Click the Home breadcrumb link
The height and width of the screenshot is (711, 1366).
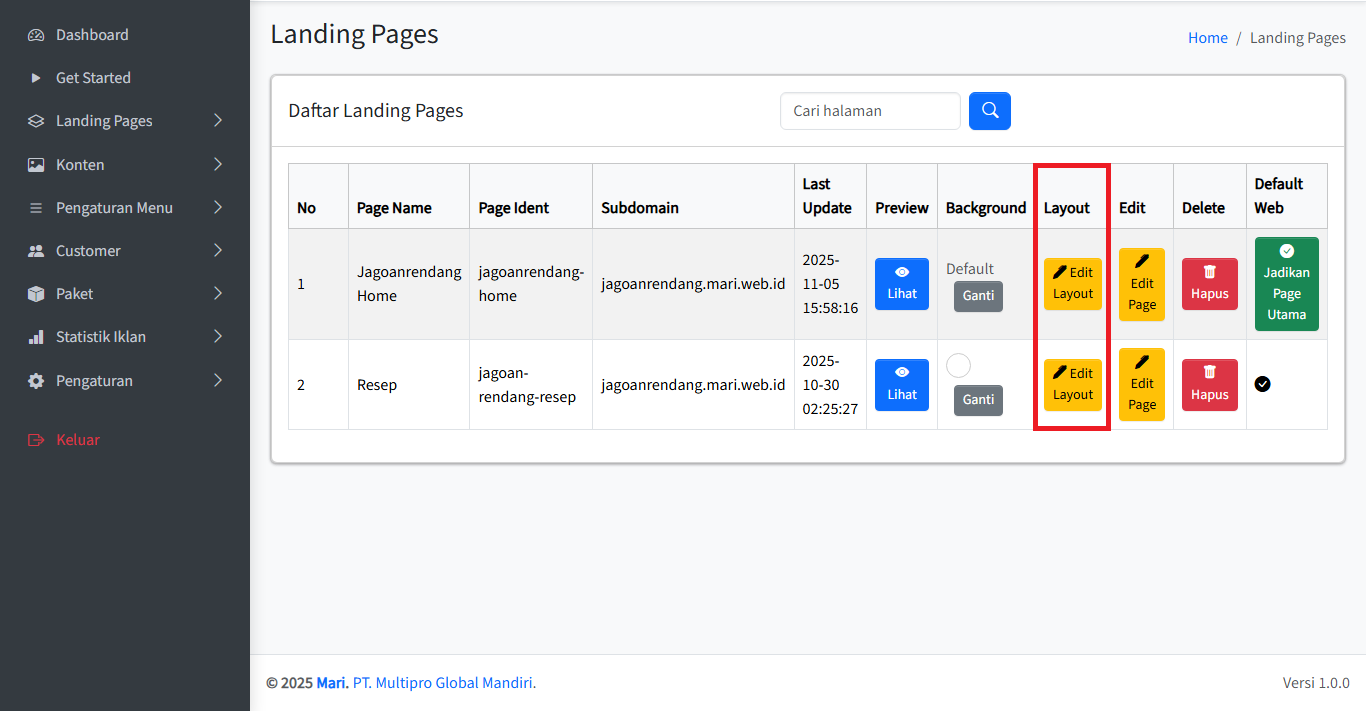[1207, 38]
